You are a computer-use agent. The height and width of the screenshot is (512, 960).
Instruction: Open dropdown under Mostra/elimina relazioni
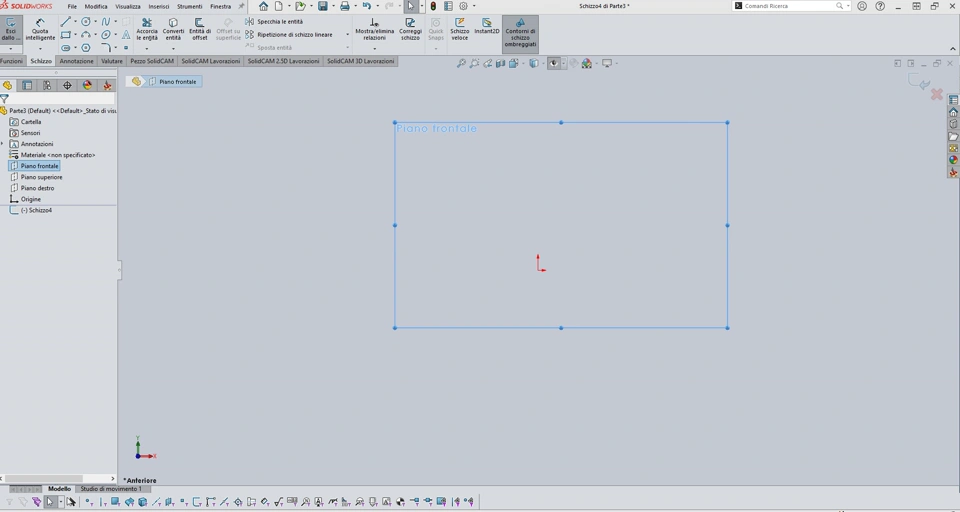tap(374, 48)
